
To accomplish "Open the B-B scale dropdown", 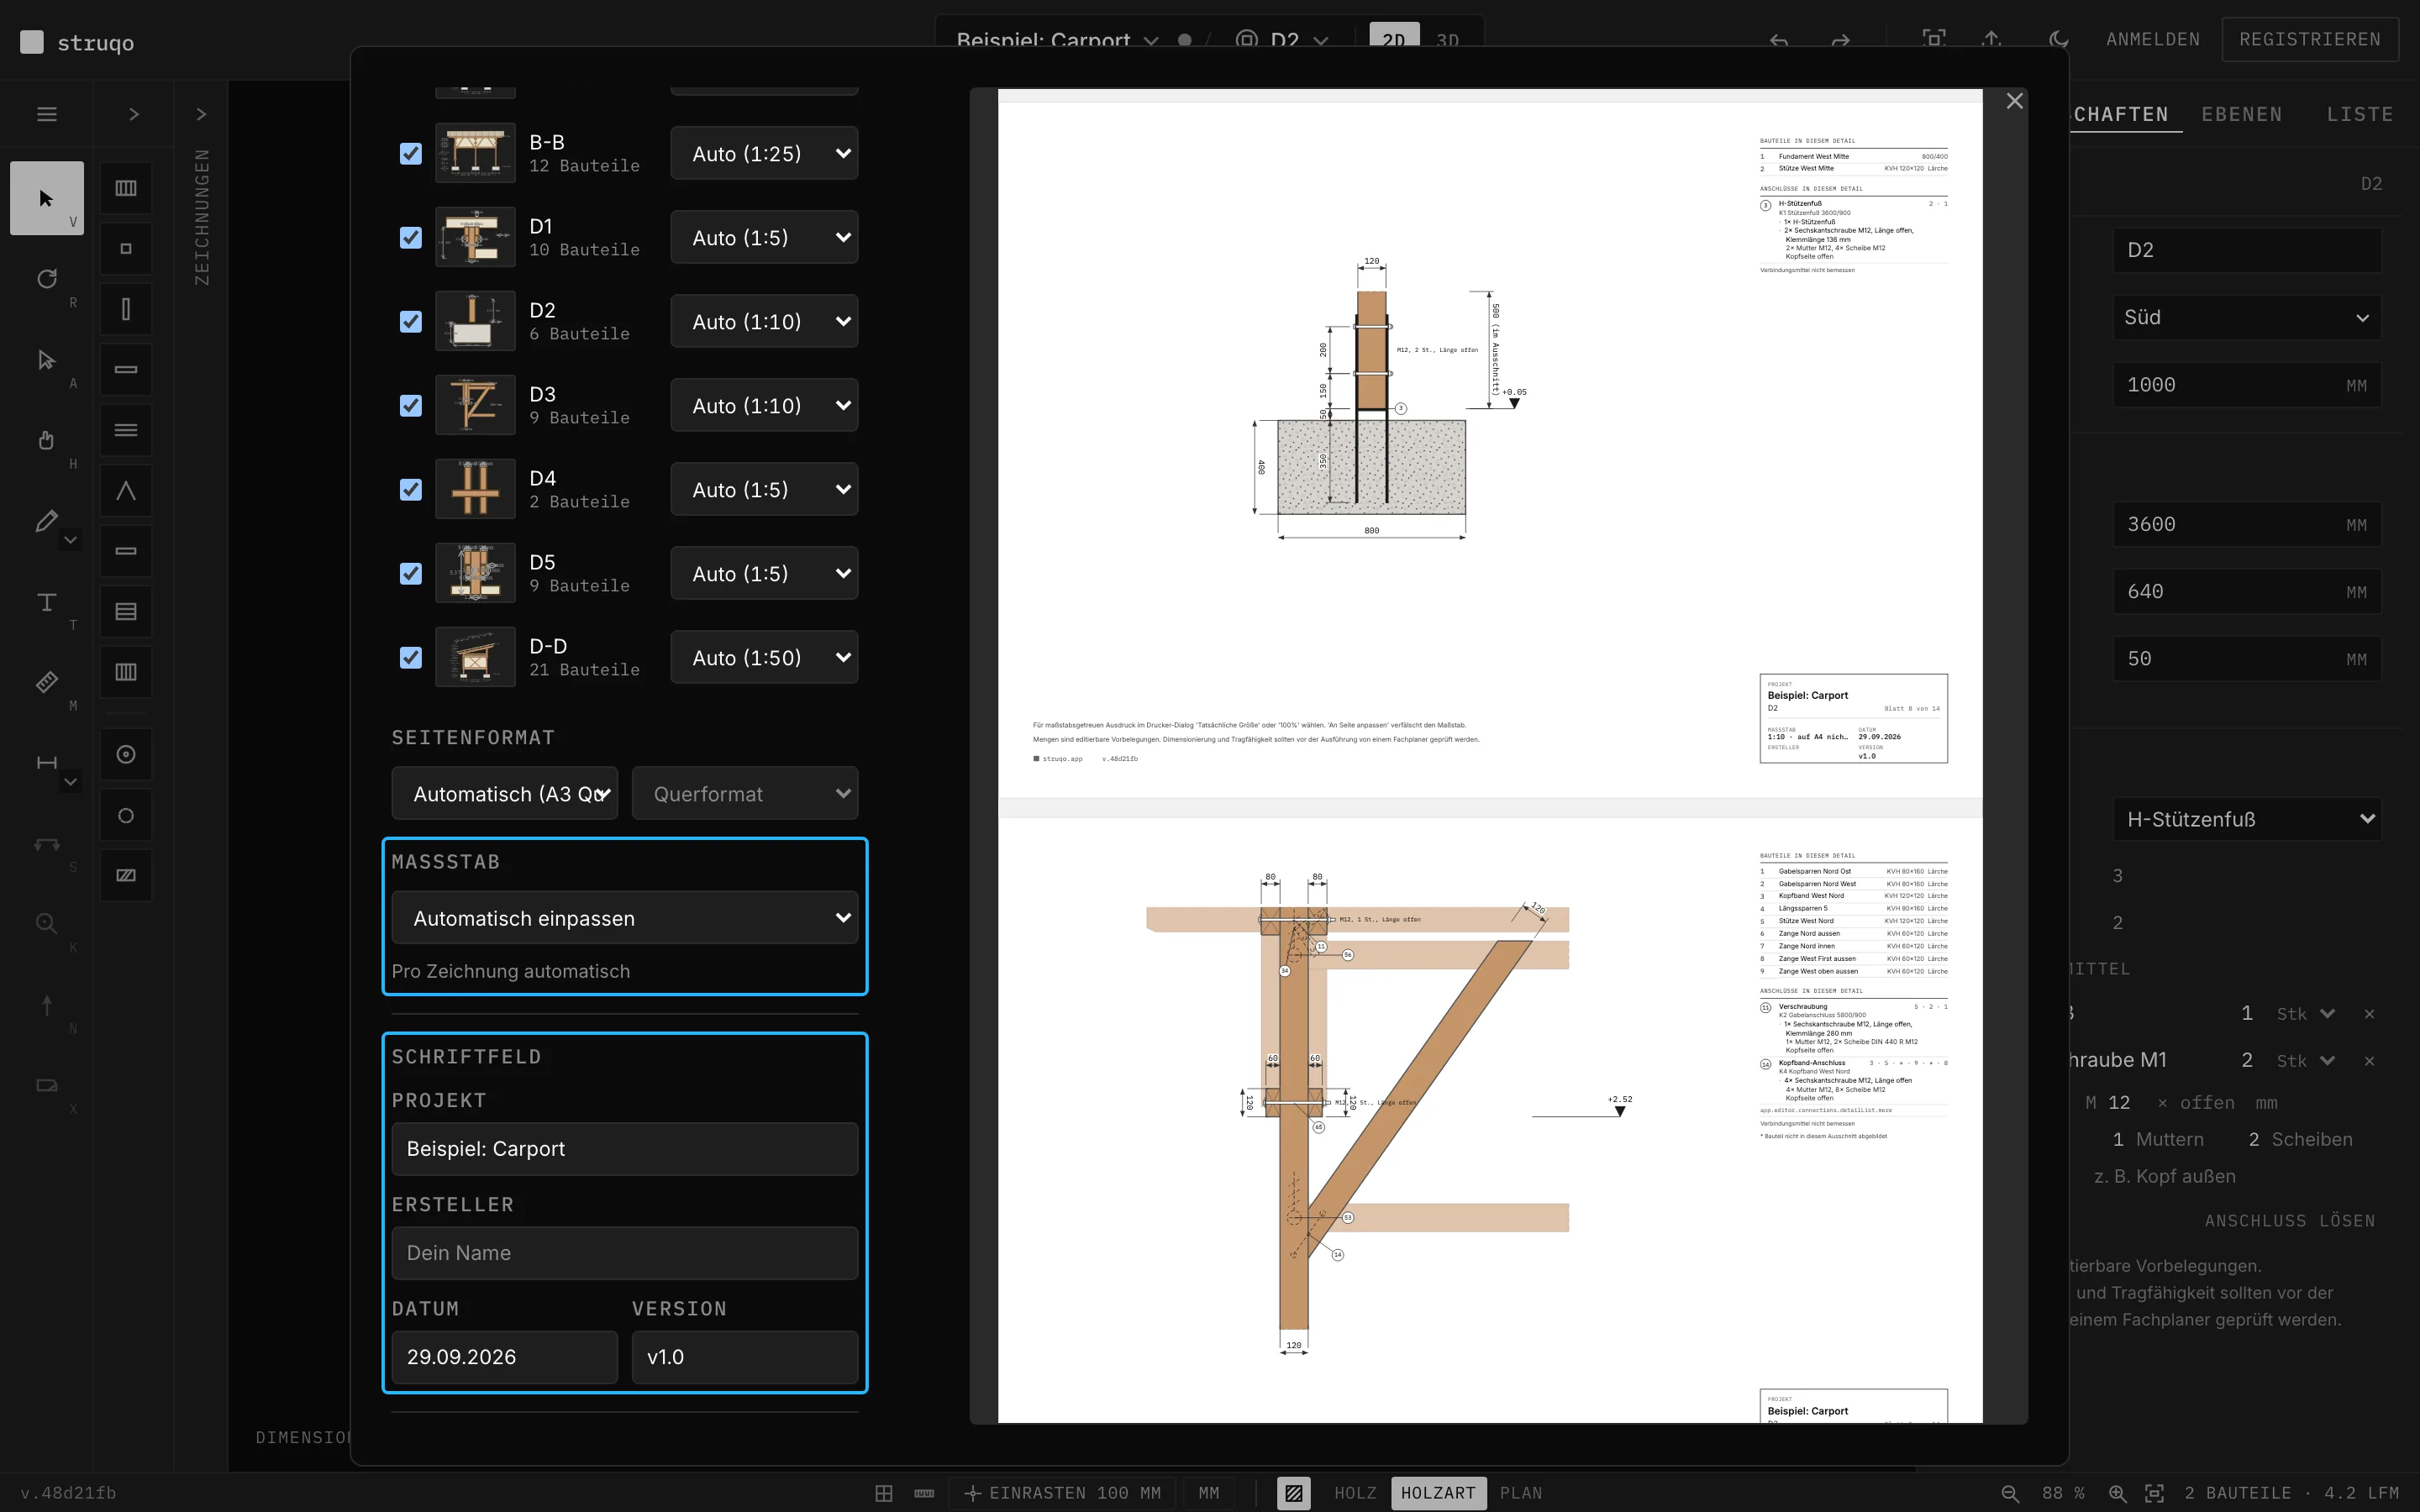I will tap(764, 153).
